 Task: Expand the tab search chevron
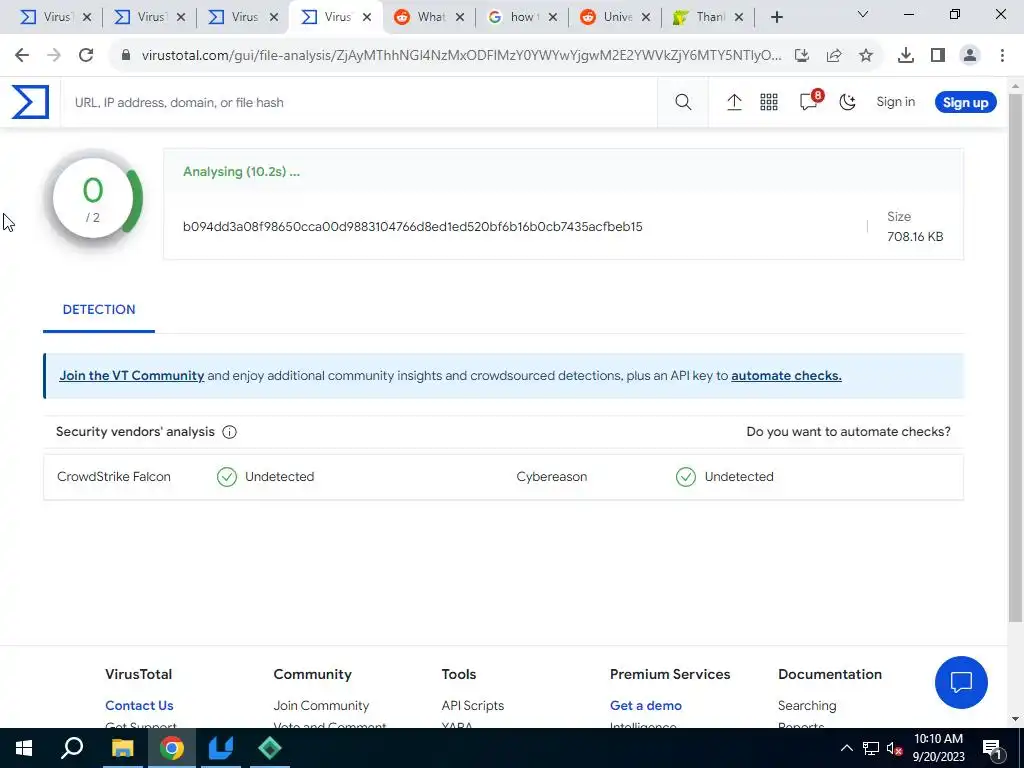[x=863, y=14]
